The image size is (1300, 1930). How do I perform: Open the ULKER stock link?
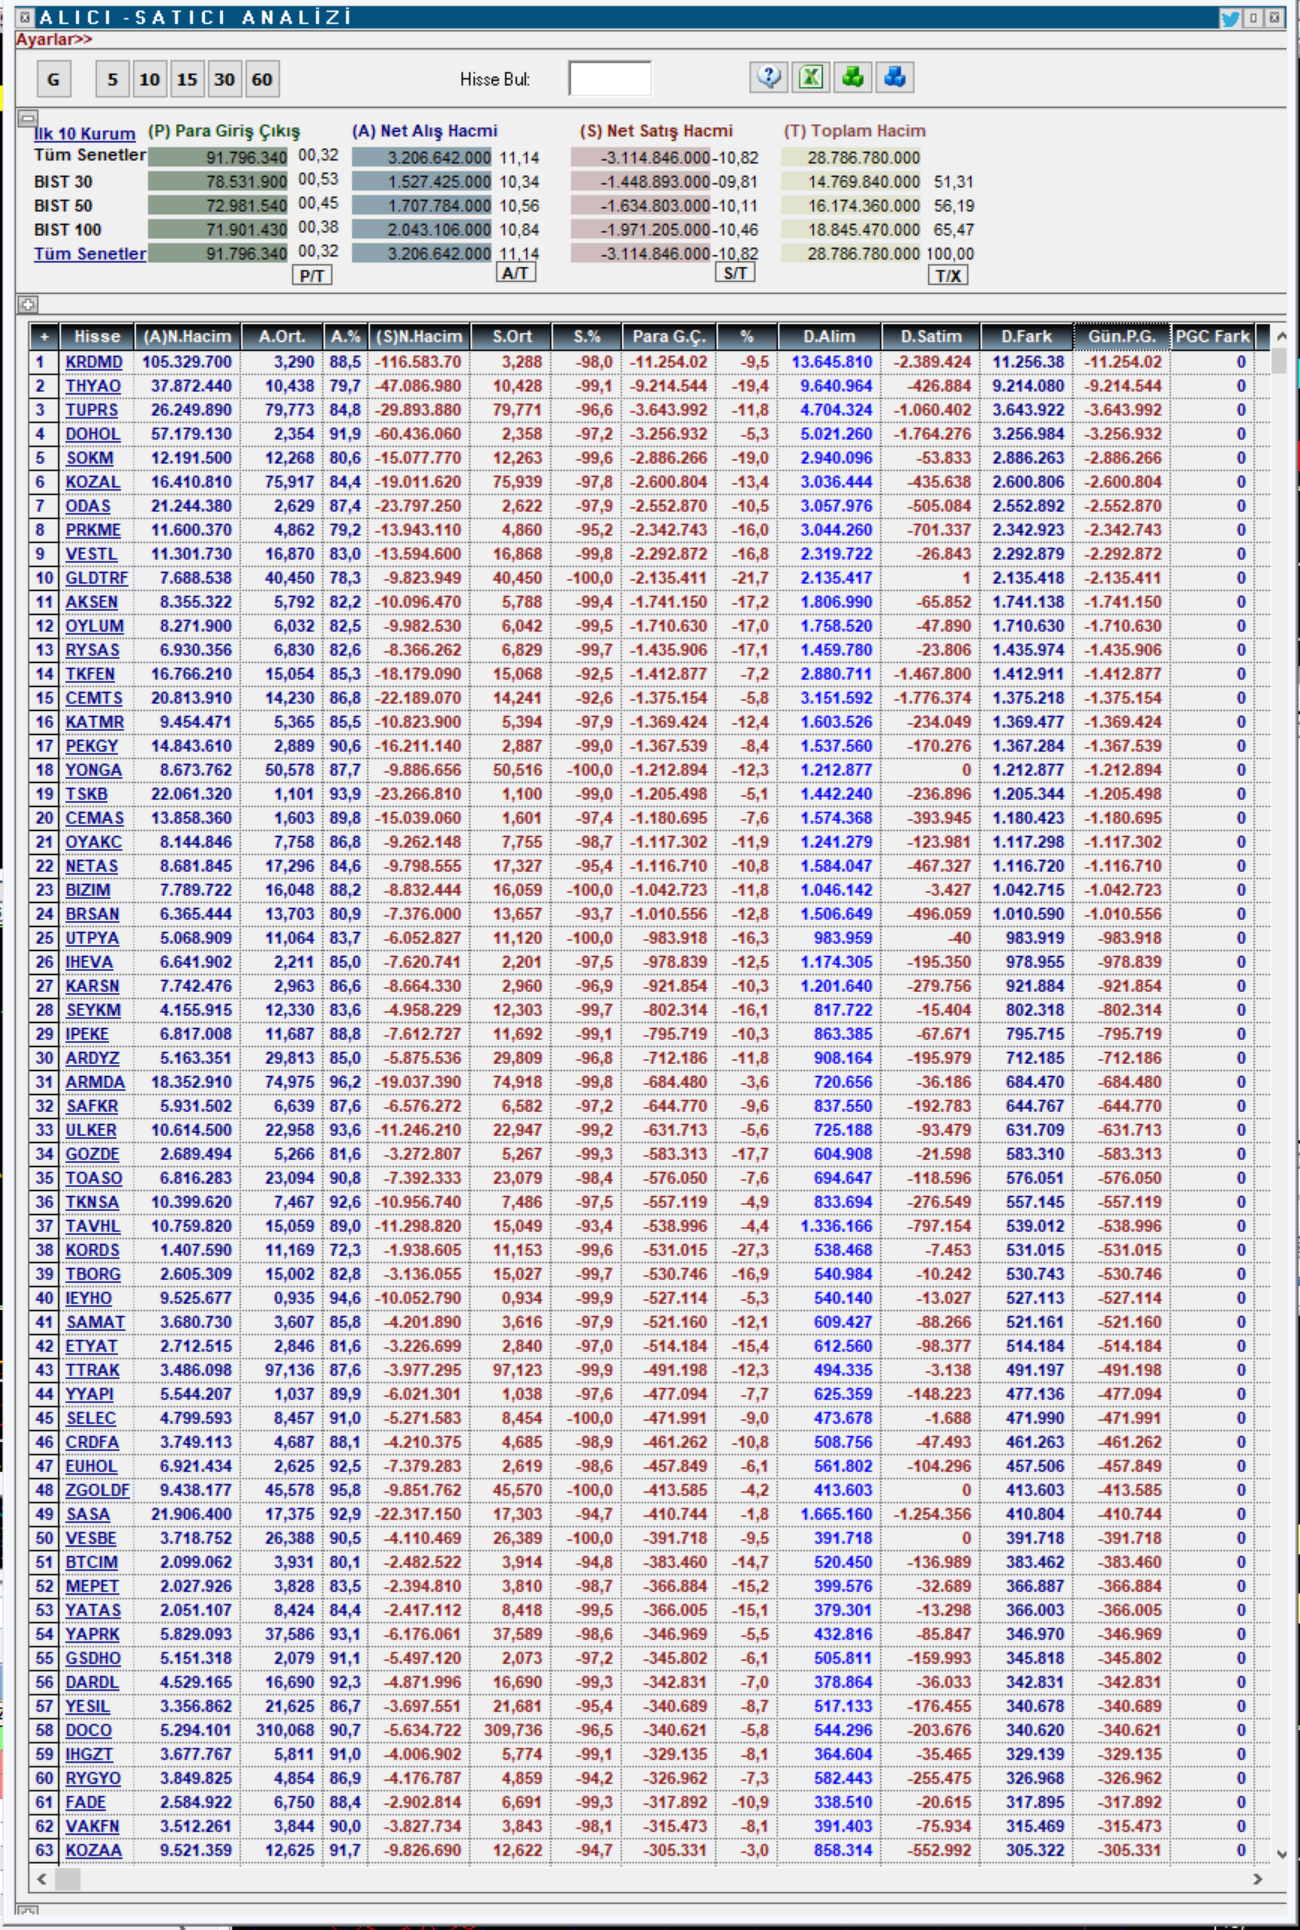[x=91, y=1130]
